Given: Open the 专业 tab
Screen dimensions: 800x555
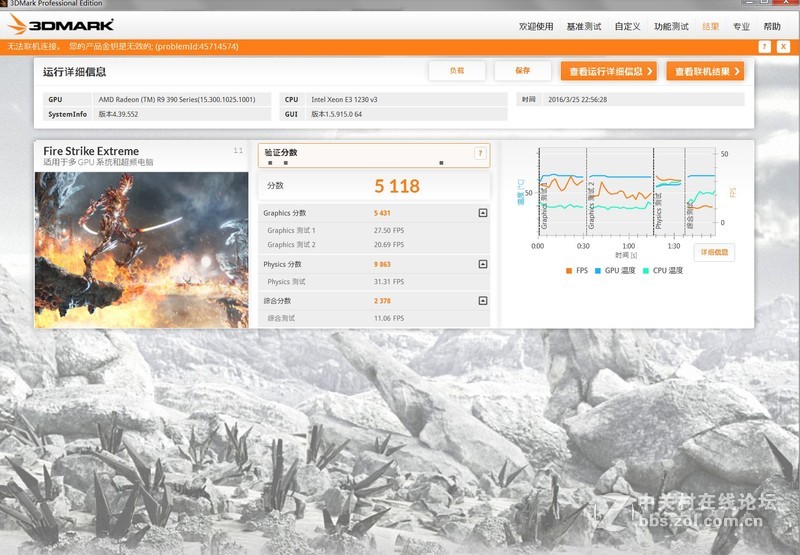Looking at the screenshot, I should [741, 27].
